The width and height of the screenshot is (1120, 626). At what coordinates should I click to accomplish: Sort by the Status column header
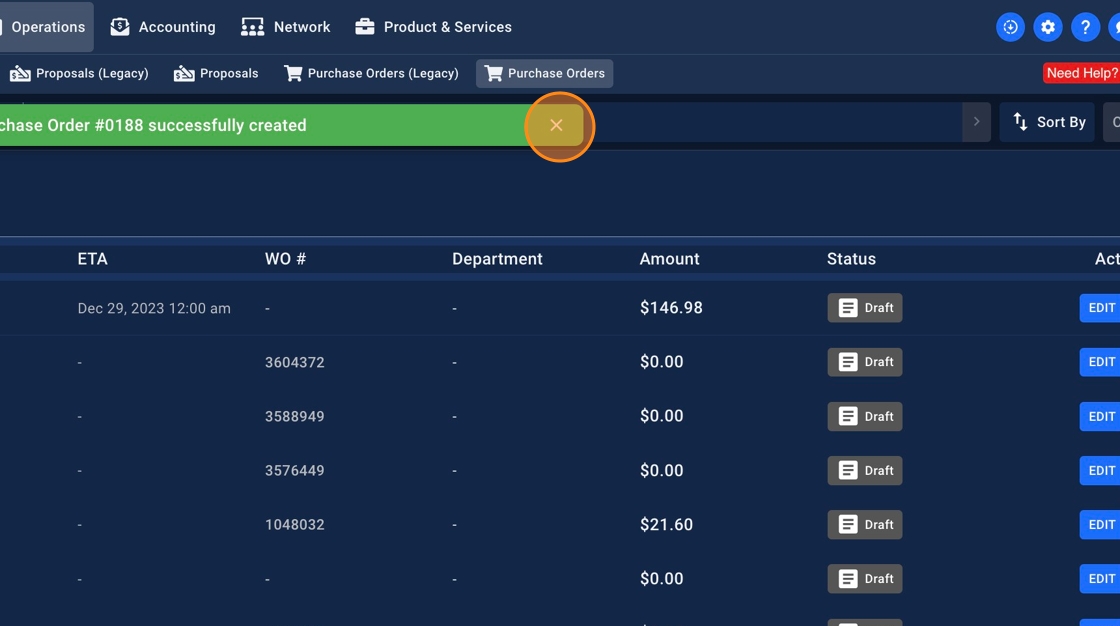[x=851, y=259]
